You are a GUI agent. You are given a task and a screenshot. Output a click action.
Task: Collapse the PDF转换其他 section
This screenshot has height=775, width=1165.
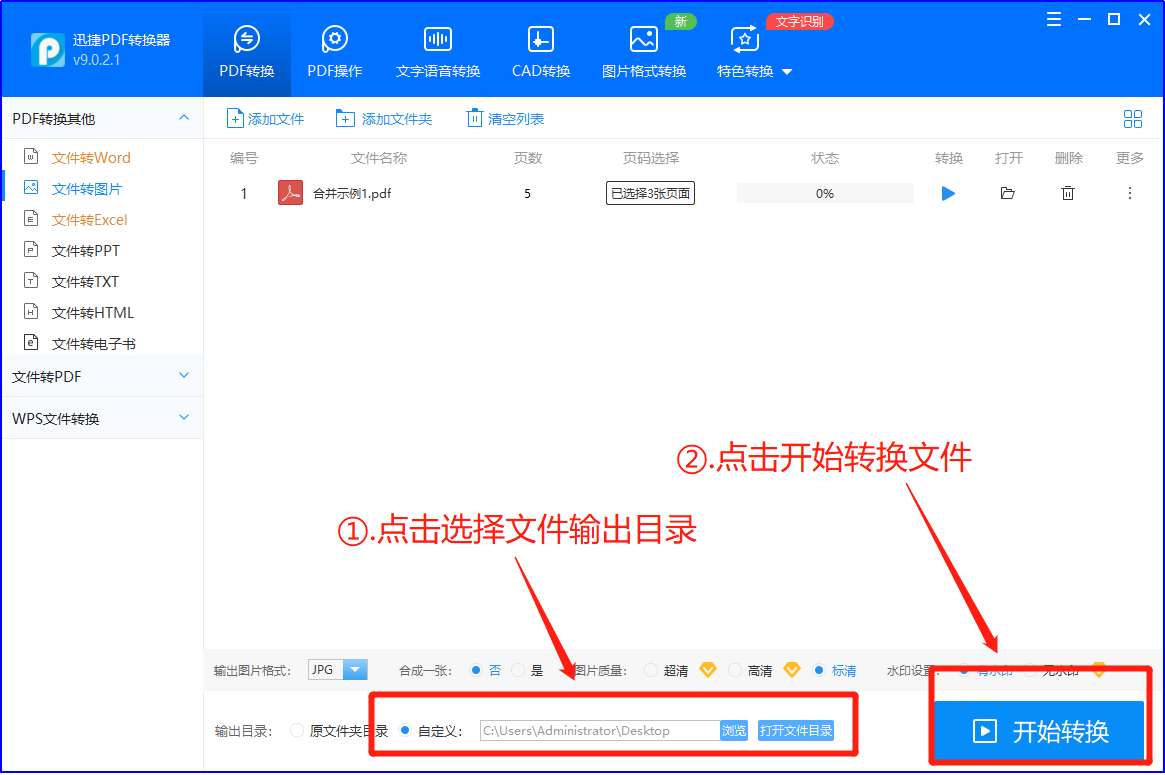coord(184,117)
